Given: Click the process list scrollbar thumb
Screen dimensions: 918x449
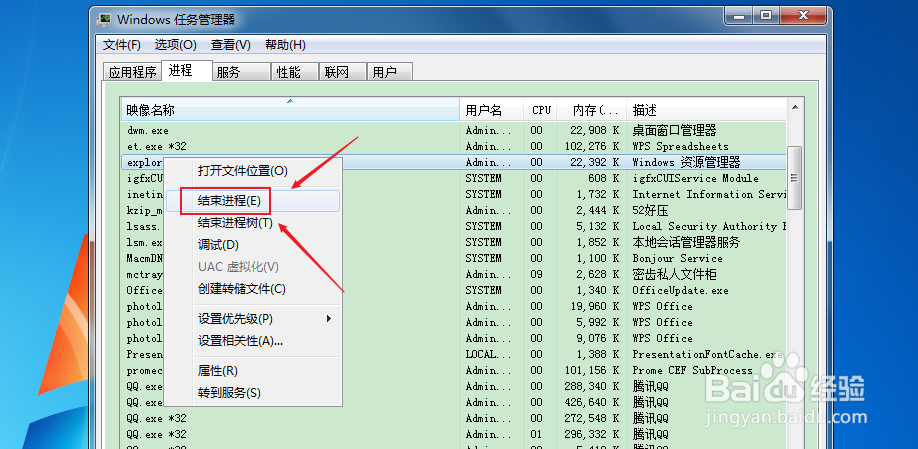Looking at the screenshot, I should click(x=794, y=177).
